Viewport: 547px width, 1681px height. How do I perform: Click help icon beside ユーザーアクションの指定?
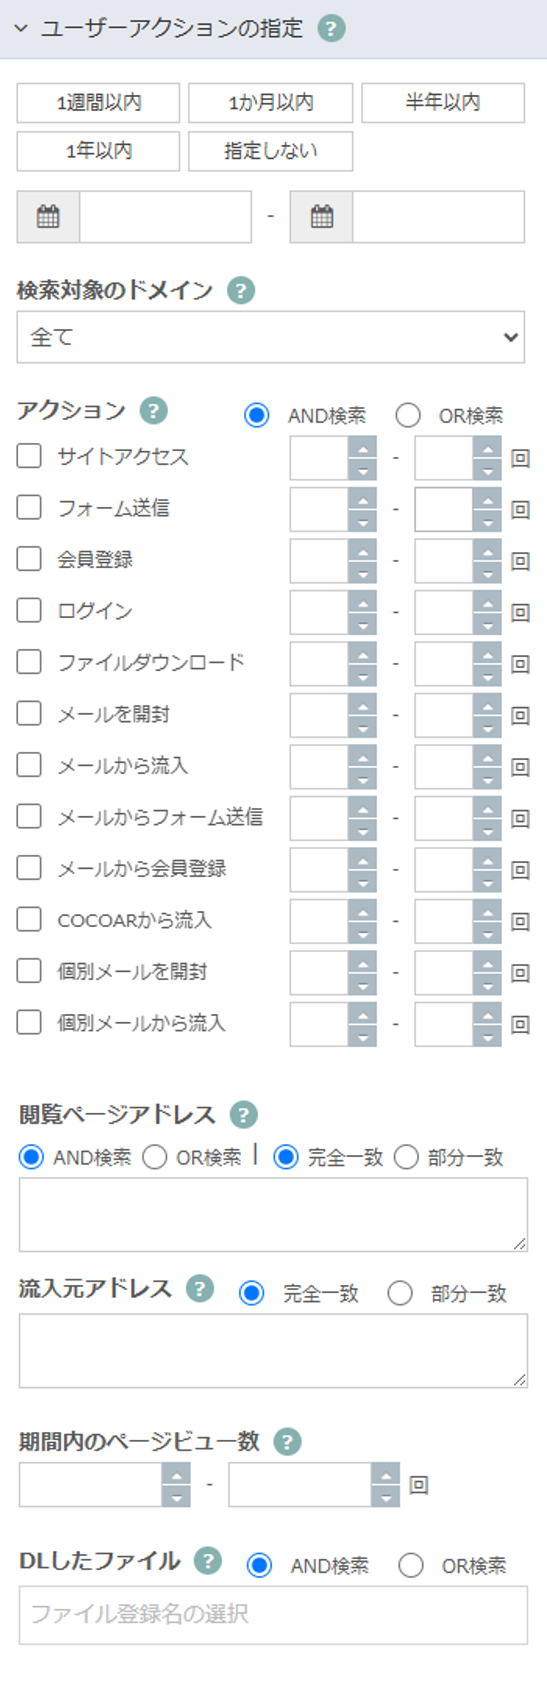click(x=331, y=28)
